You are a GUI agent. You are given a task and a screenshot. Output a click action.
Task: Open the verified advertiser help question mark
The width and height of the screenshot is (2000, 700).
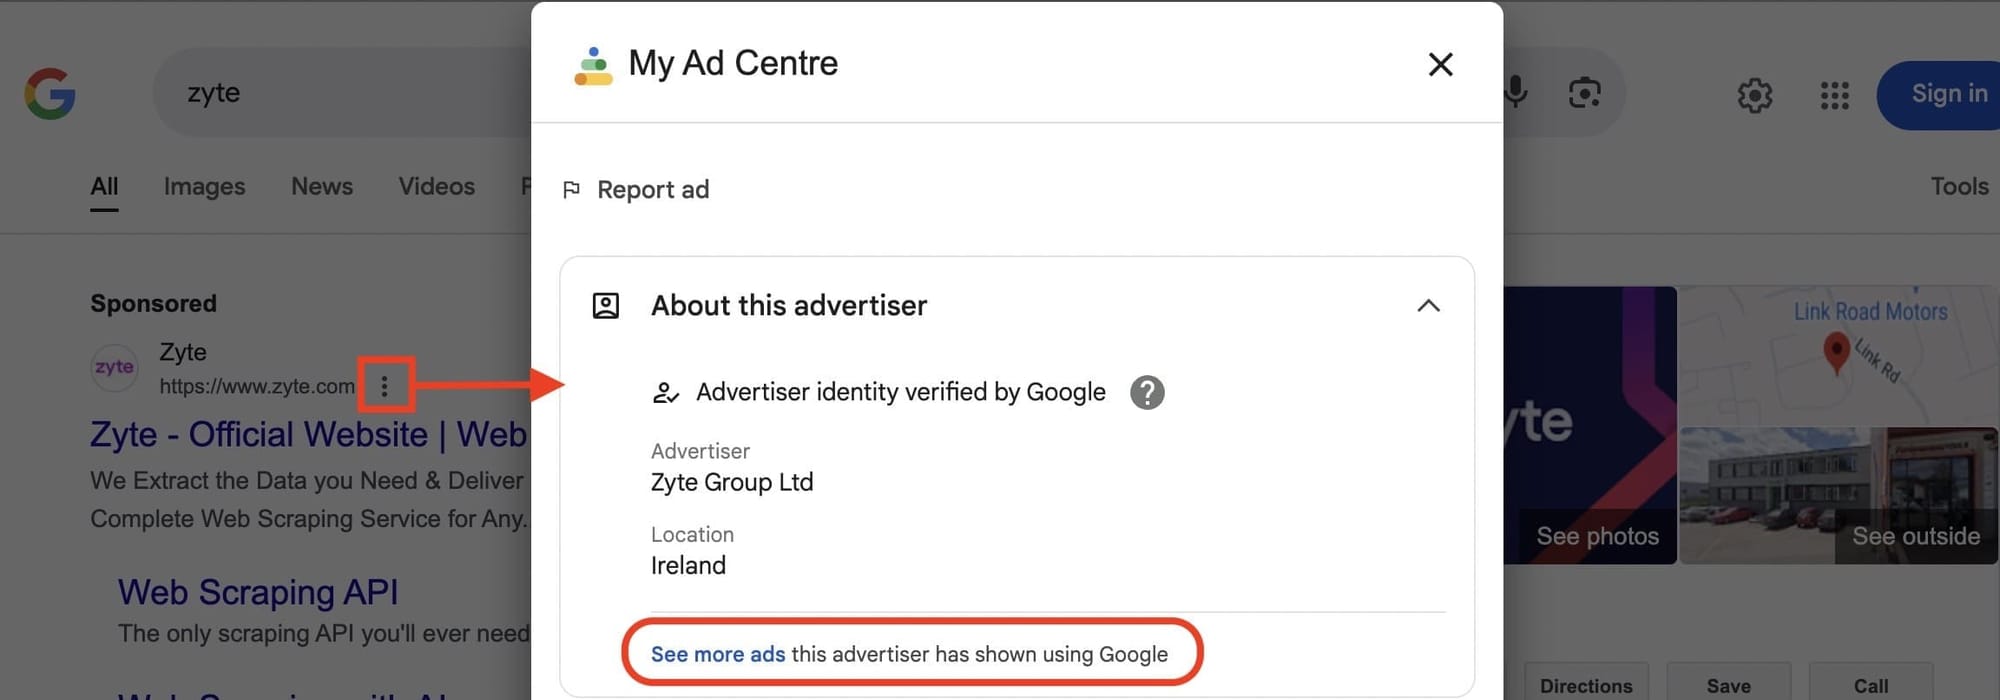[1147, 392]
